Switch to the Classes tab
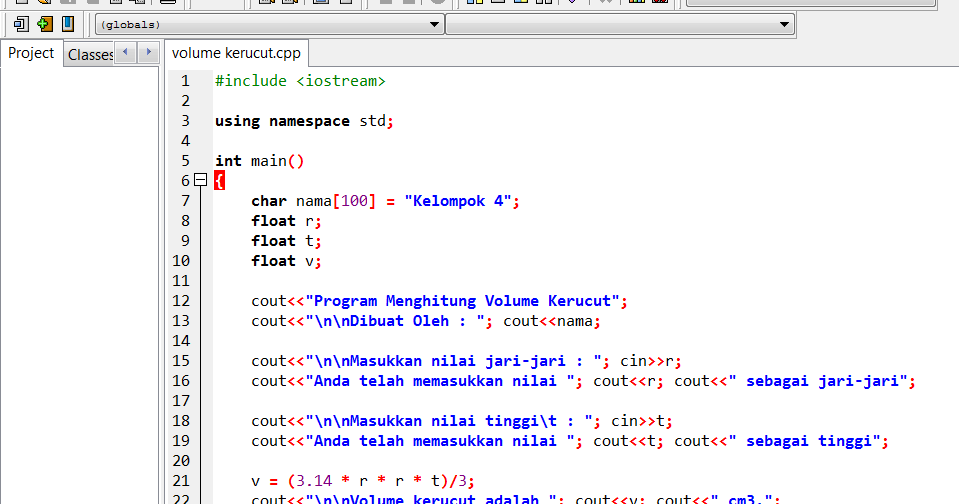This screenshot has width=959, height=504. pyautogui.click(x=90, y=54)
